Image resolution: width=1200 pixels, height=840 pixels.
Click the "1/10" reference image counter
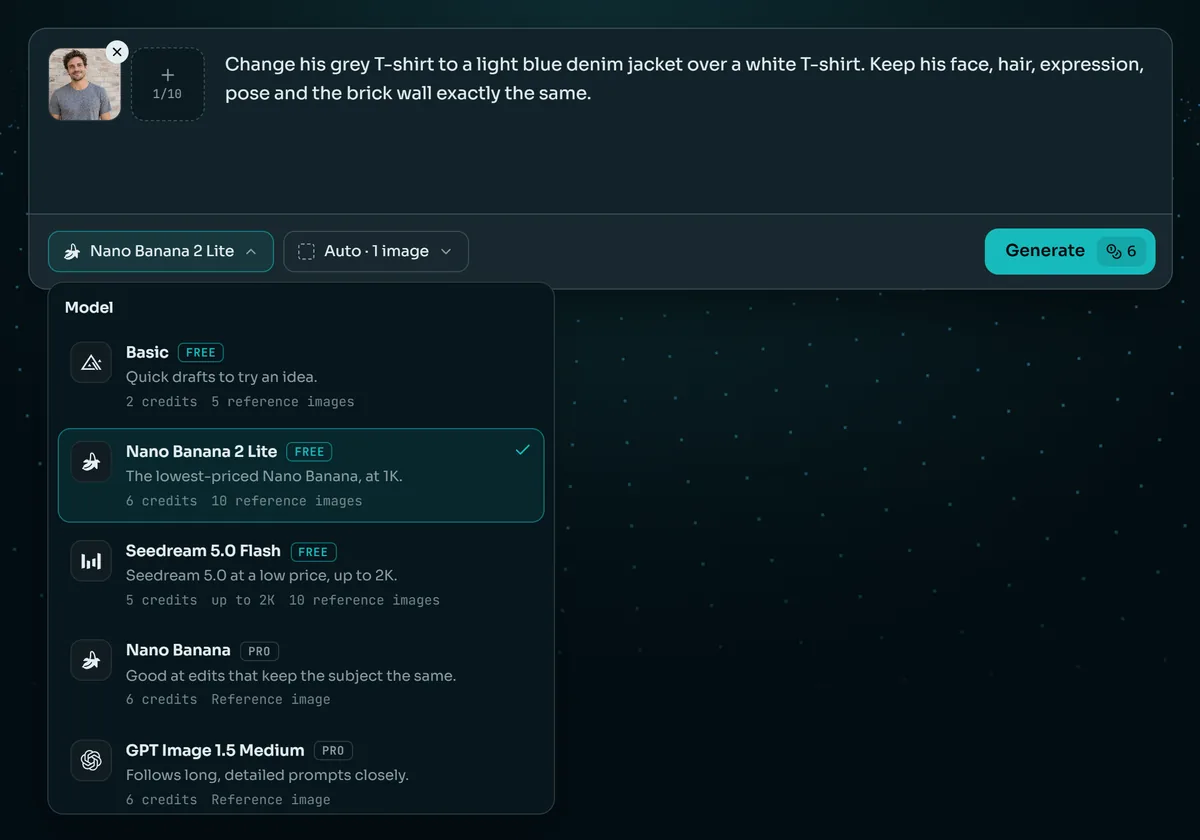[x=168, y=95]
